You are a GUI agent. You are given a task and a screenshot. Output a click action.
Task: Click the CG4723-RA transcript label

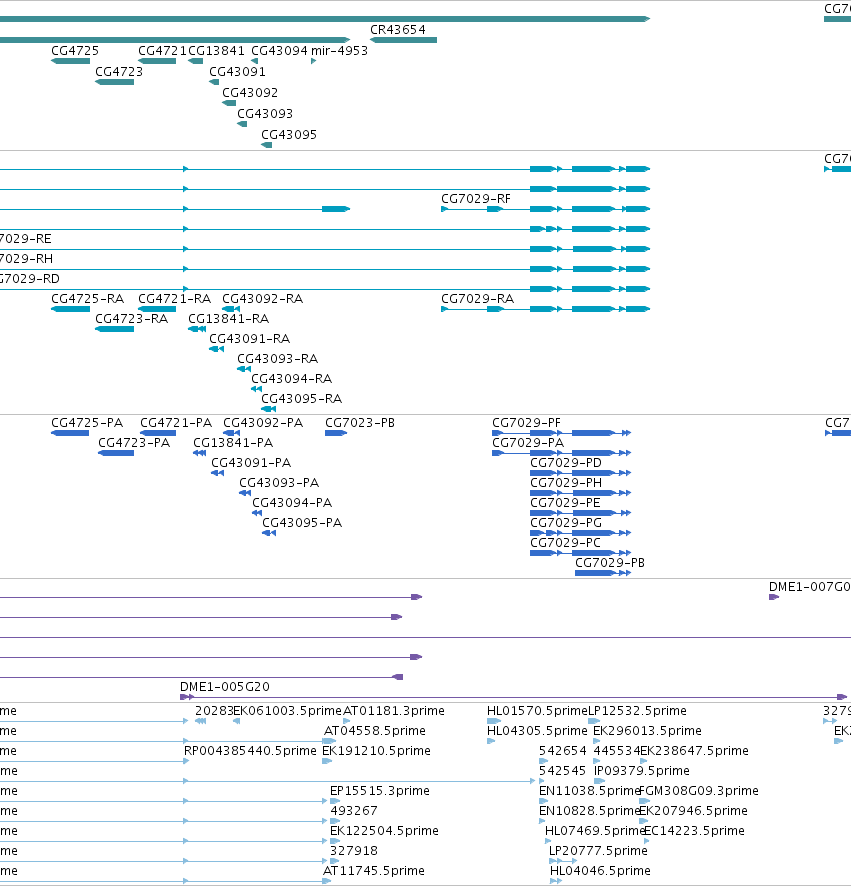coord(132,319)
